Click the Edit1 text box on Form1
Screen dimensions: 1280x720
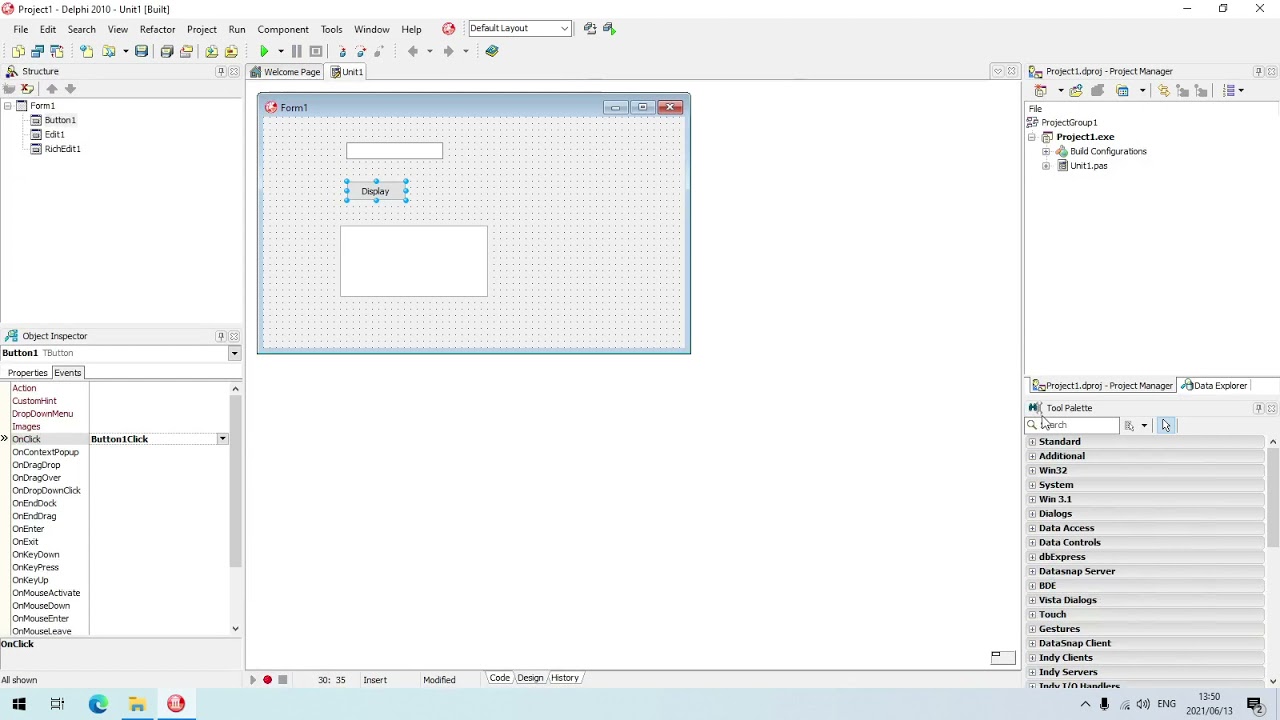[394, 151]
